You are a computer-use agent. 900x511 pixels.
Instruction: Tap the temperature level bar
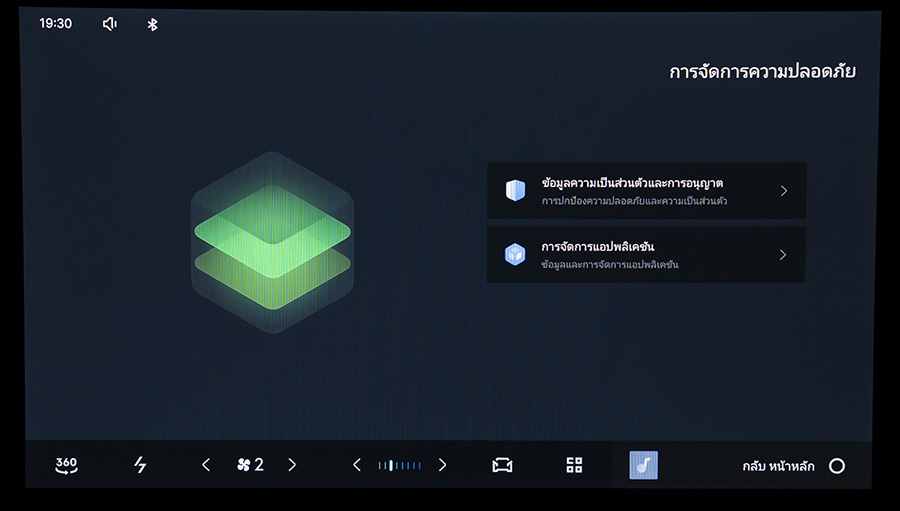[399, 465]
